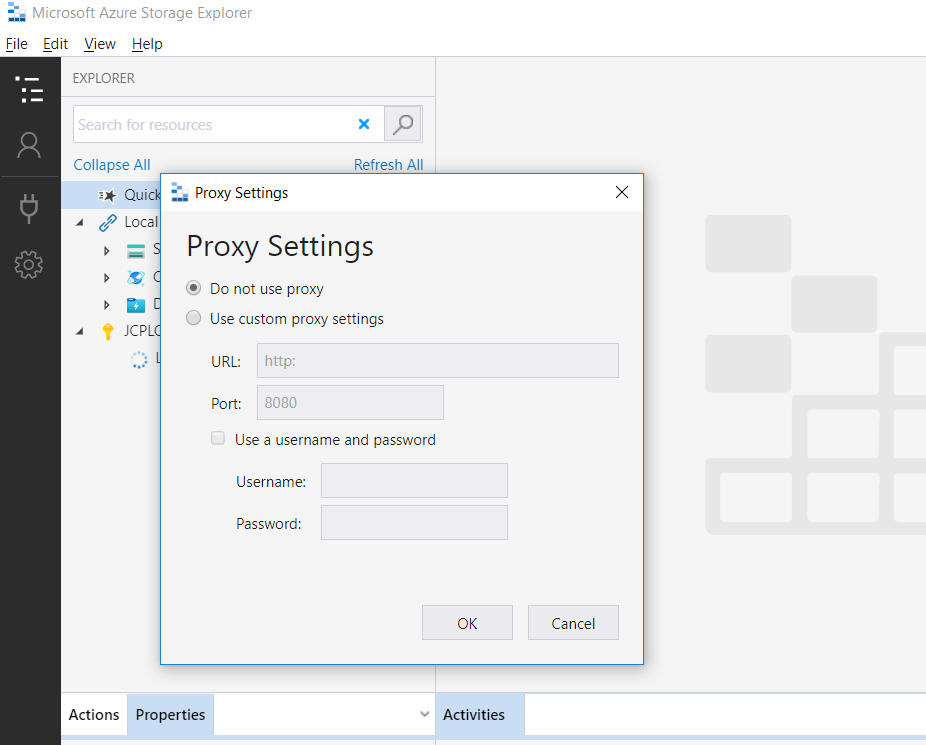926x745 pixels.
Task: Choose Use custom proxy settings
Action: [x=192, y=318]
